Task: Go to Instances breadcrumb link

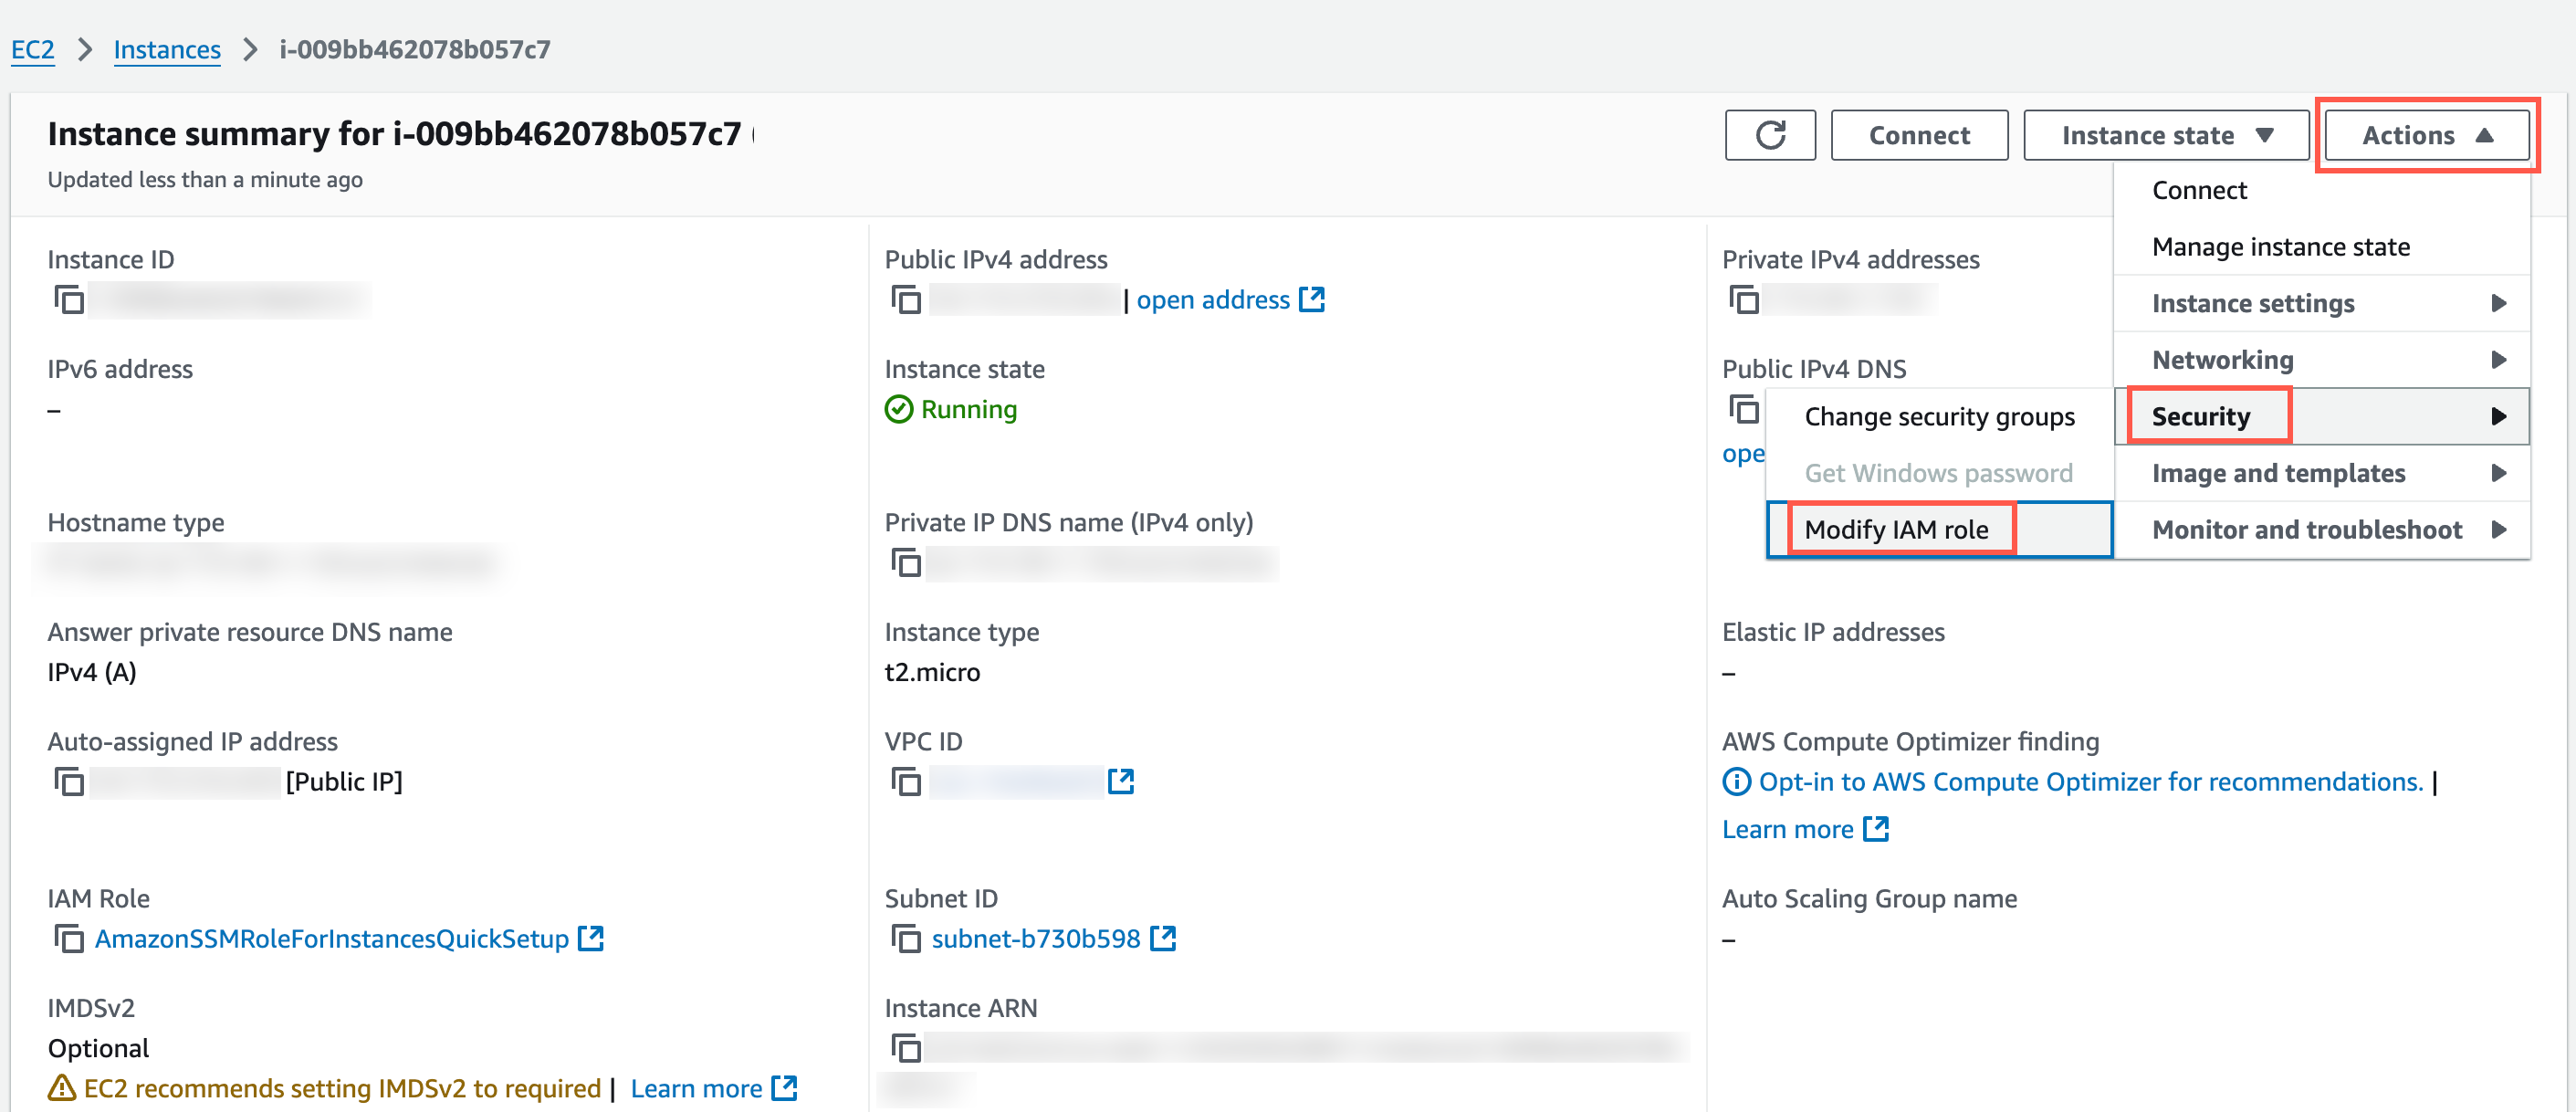Action: pos(167,49)
